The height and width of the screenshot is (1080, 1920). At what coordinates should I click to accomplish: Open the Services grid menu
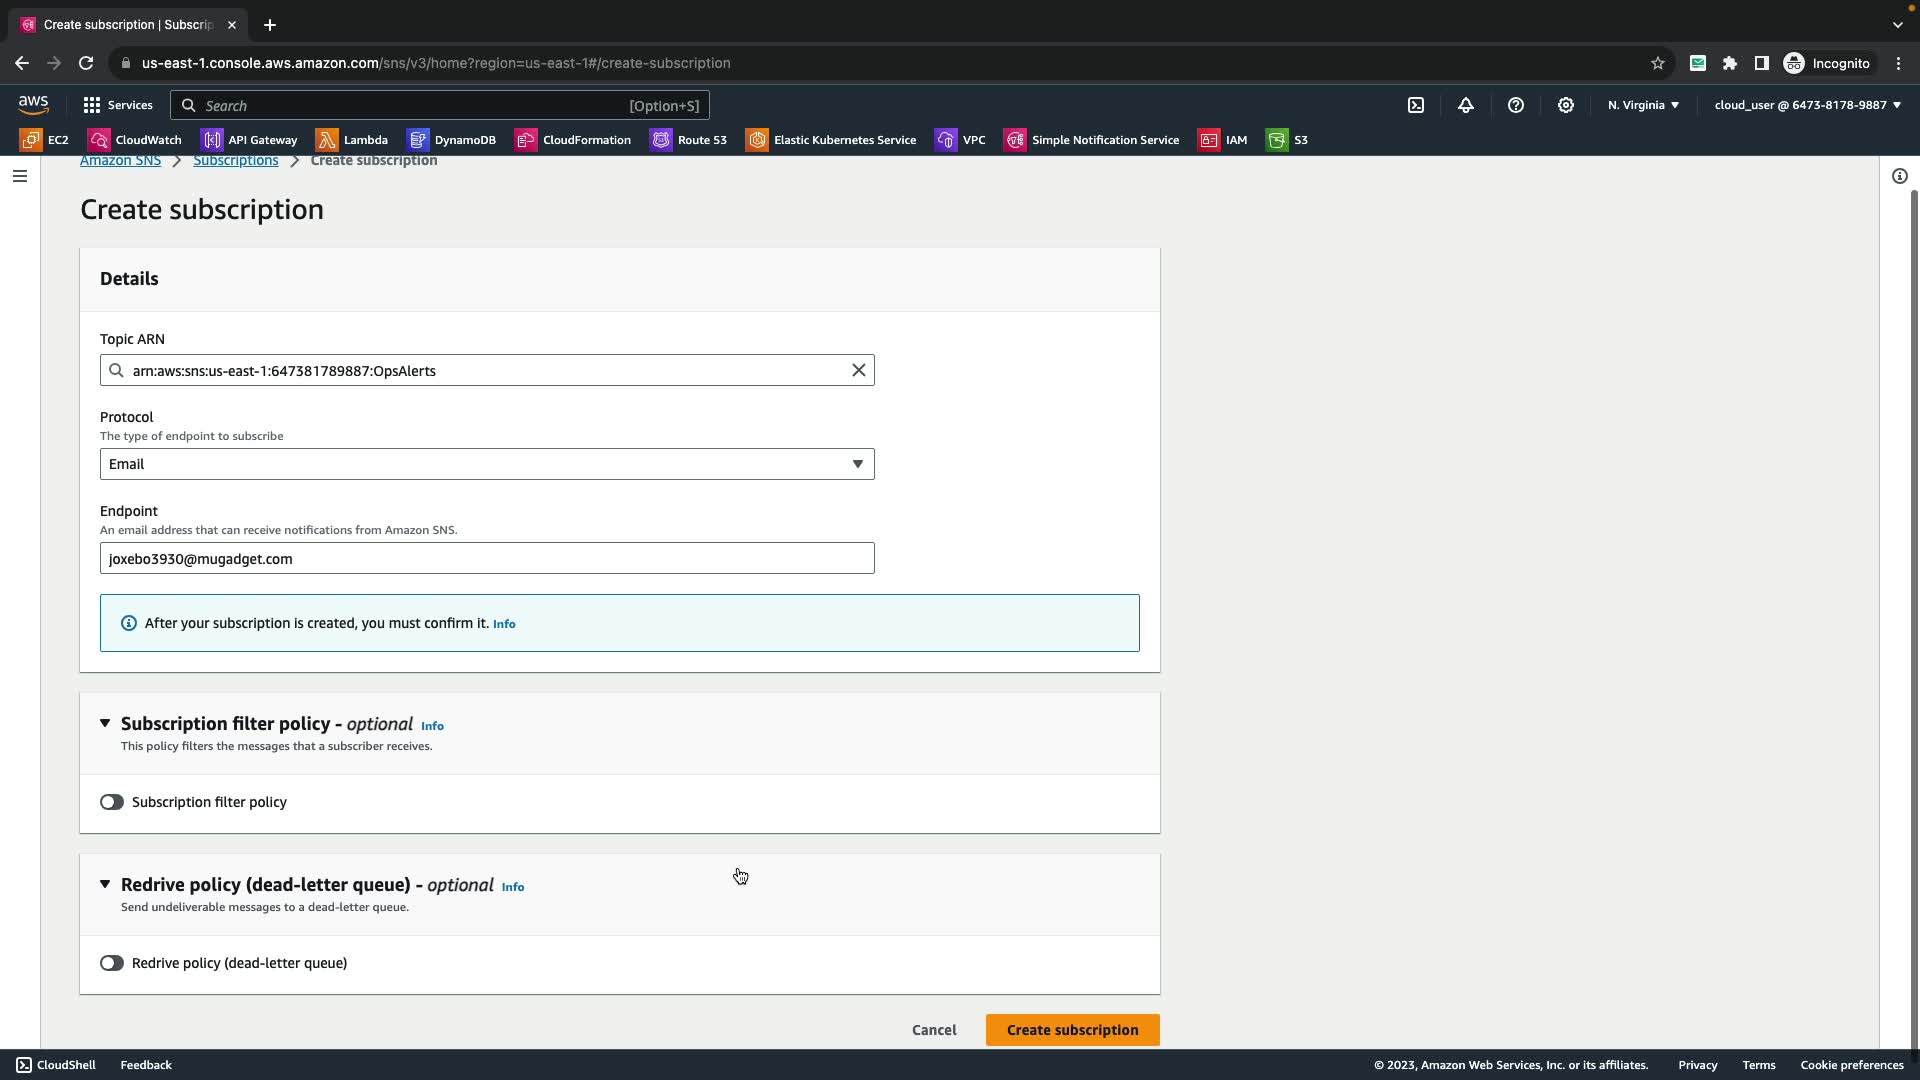pos(118,105)
